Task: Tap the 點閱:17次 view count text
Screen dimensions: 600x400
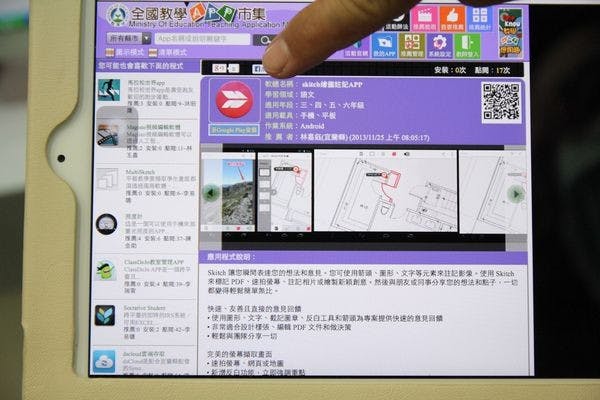Action: (x=492, y=70)
